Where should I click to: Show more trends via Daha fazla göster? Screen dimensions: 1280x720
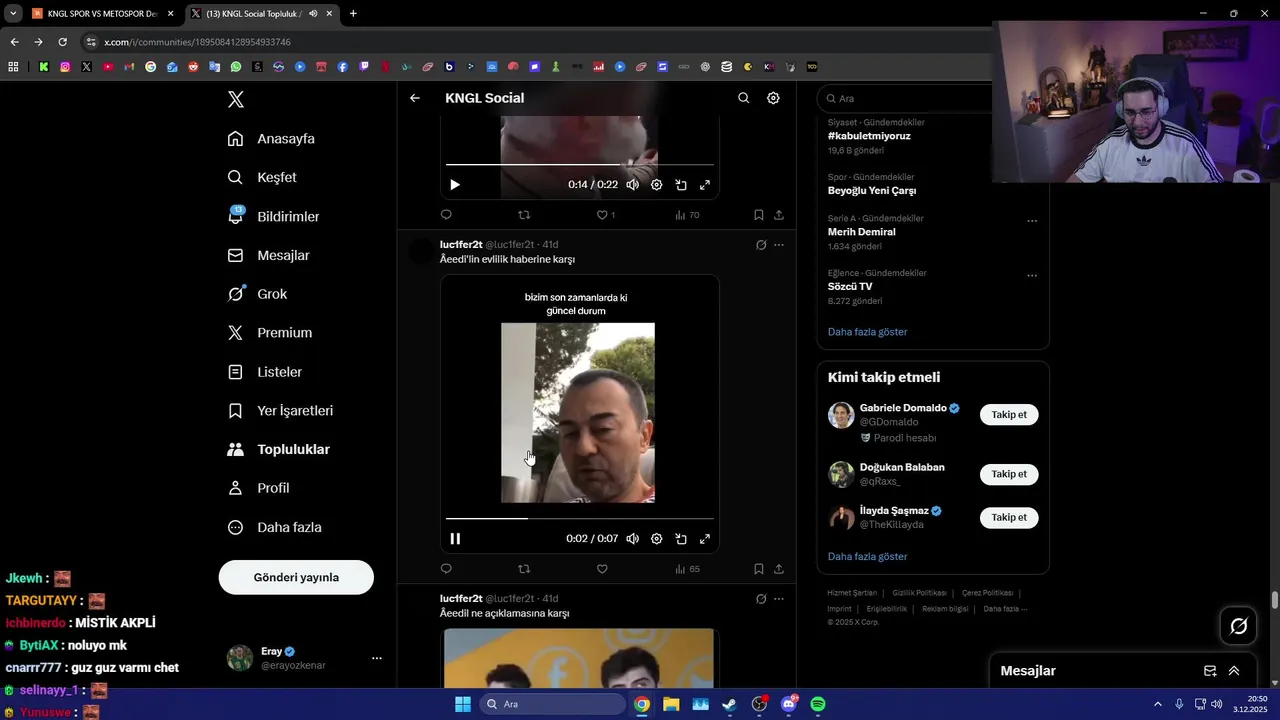tap(867, 332)
